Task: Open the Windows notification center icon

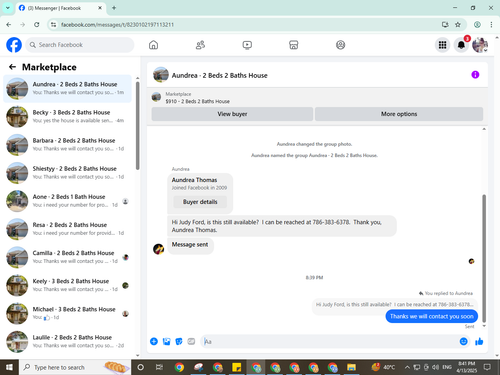Action: click(487, 367)
